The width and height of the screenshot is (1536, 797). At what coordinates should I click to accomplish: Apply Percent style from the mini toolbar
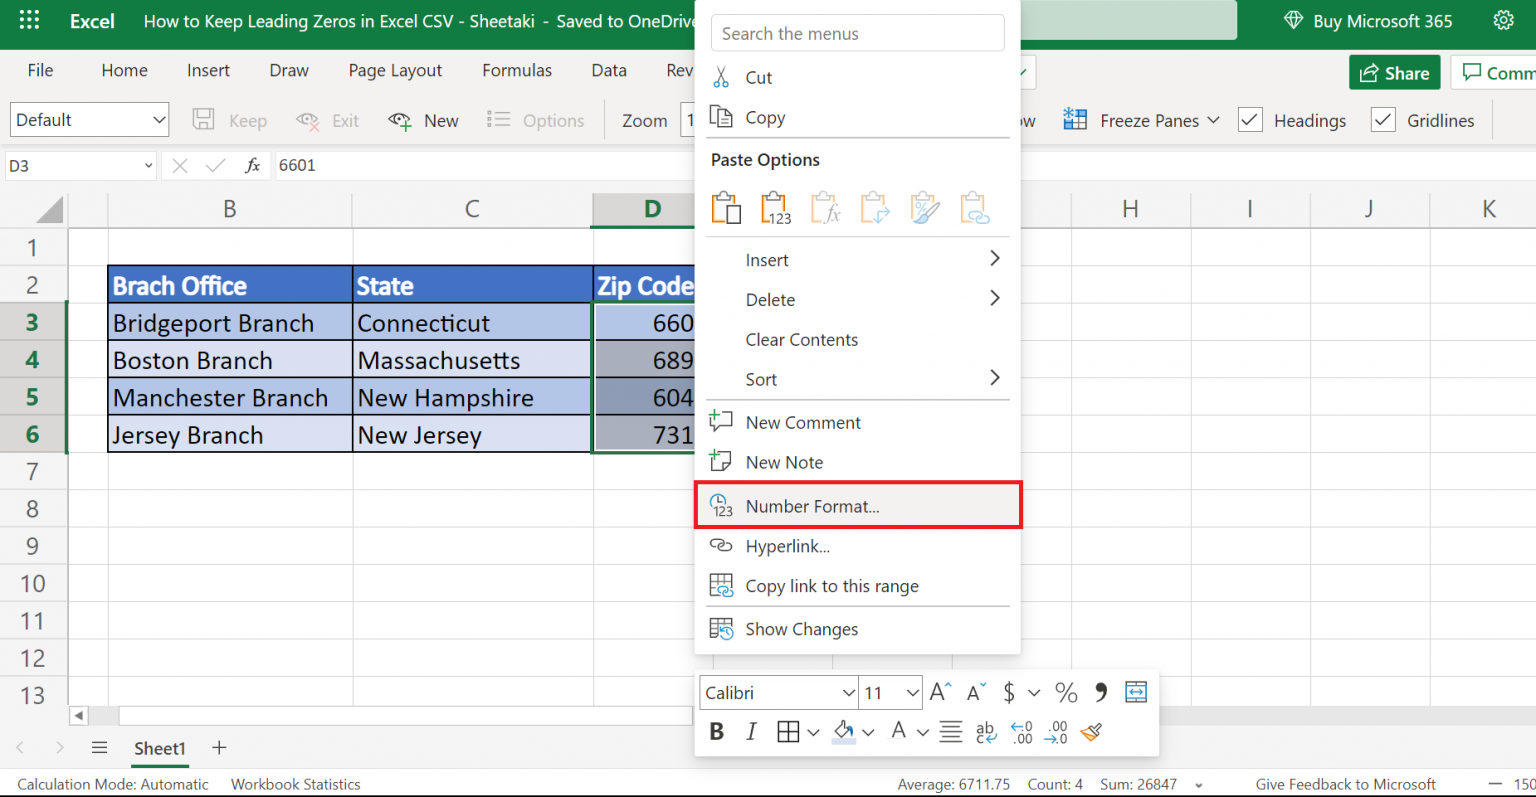pos(1065,691)
